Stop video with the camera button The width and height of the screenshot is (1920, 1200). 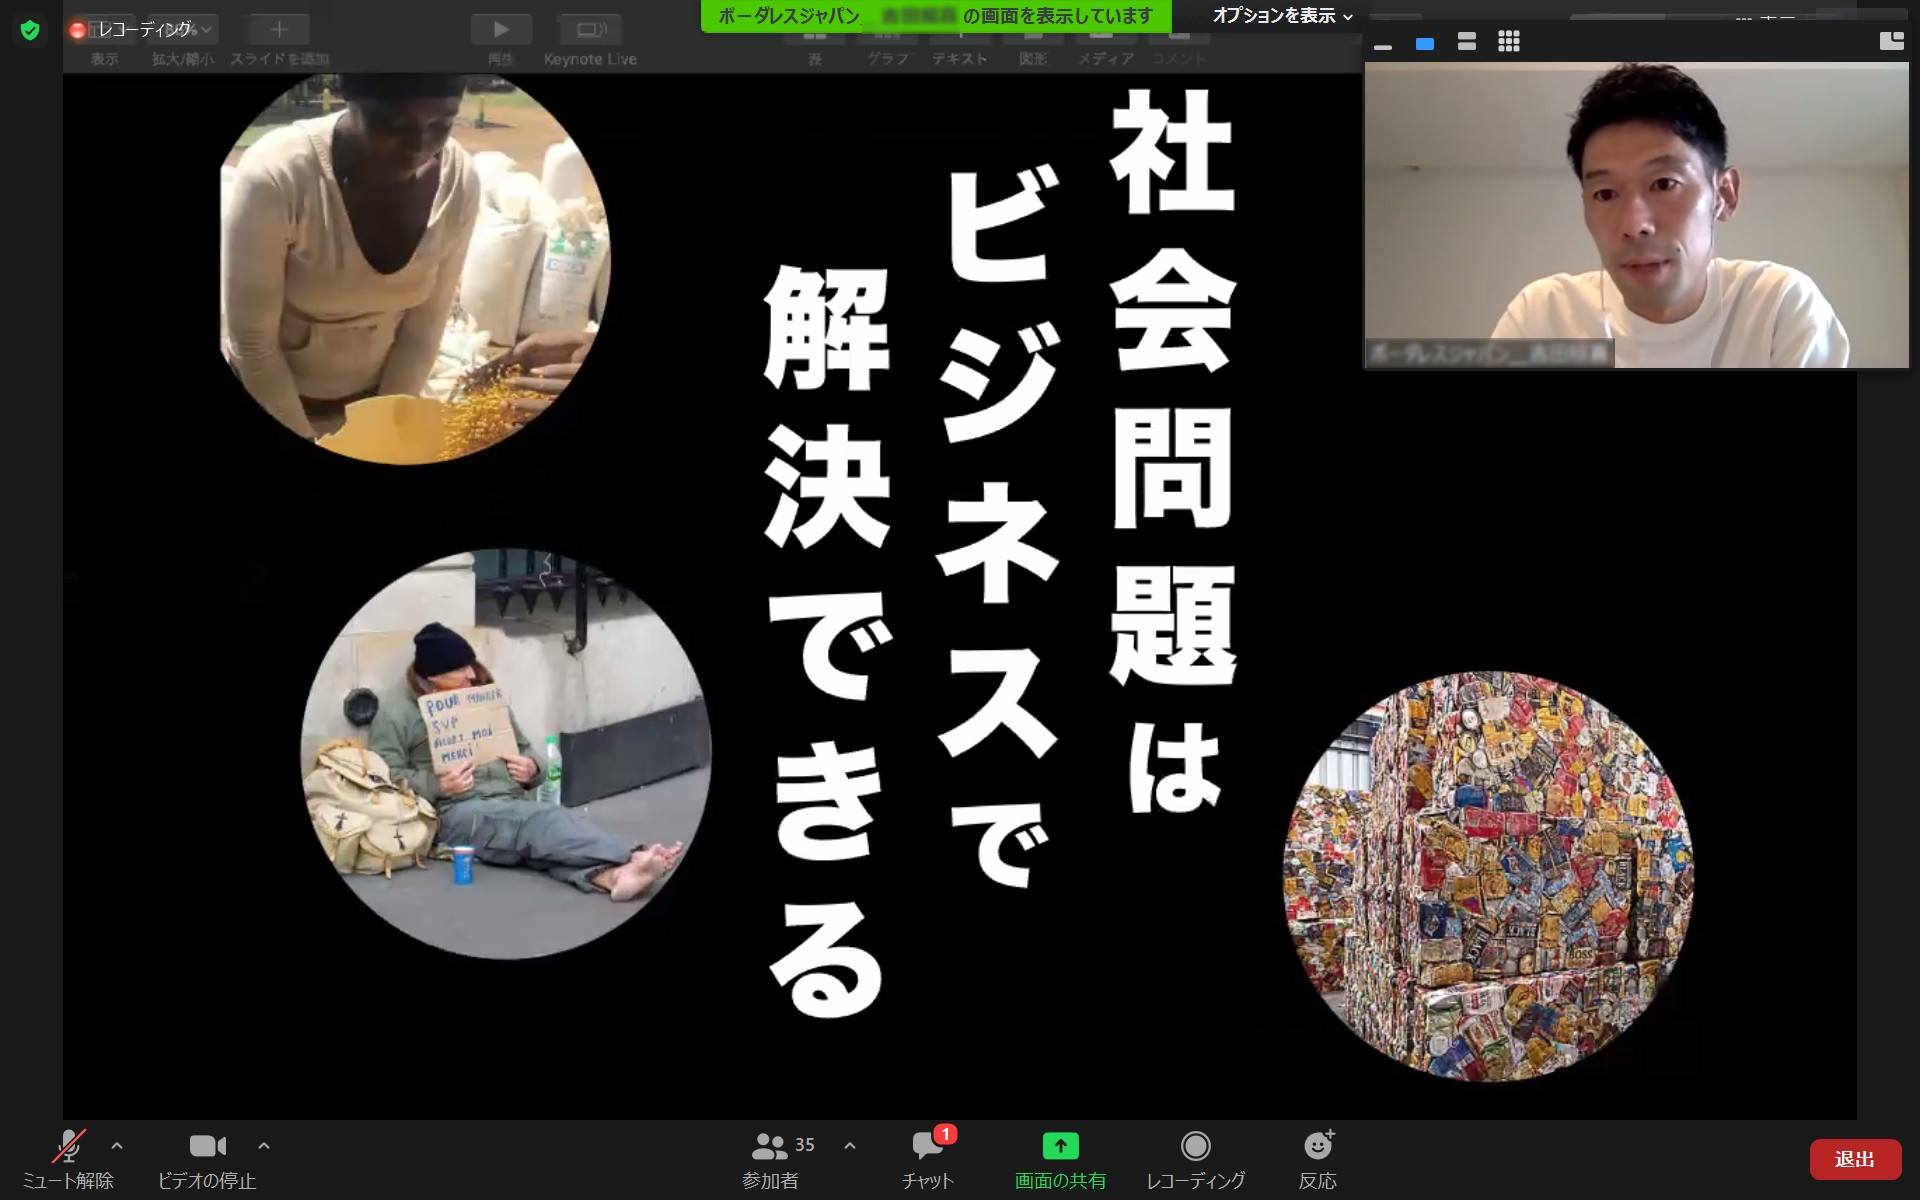click(x=207, y=1147)
